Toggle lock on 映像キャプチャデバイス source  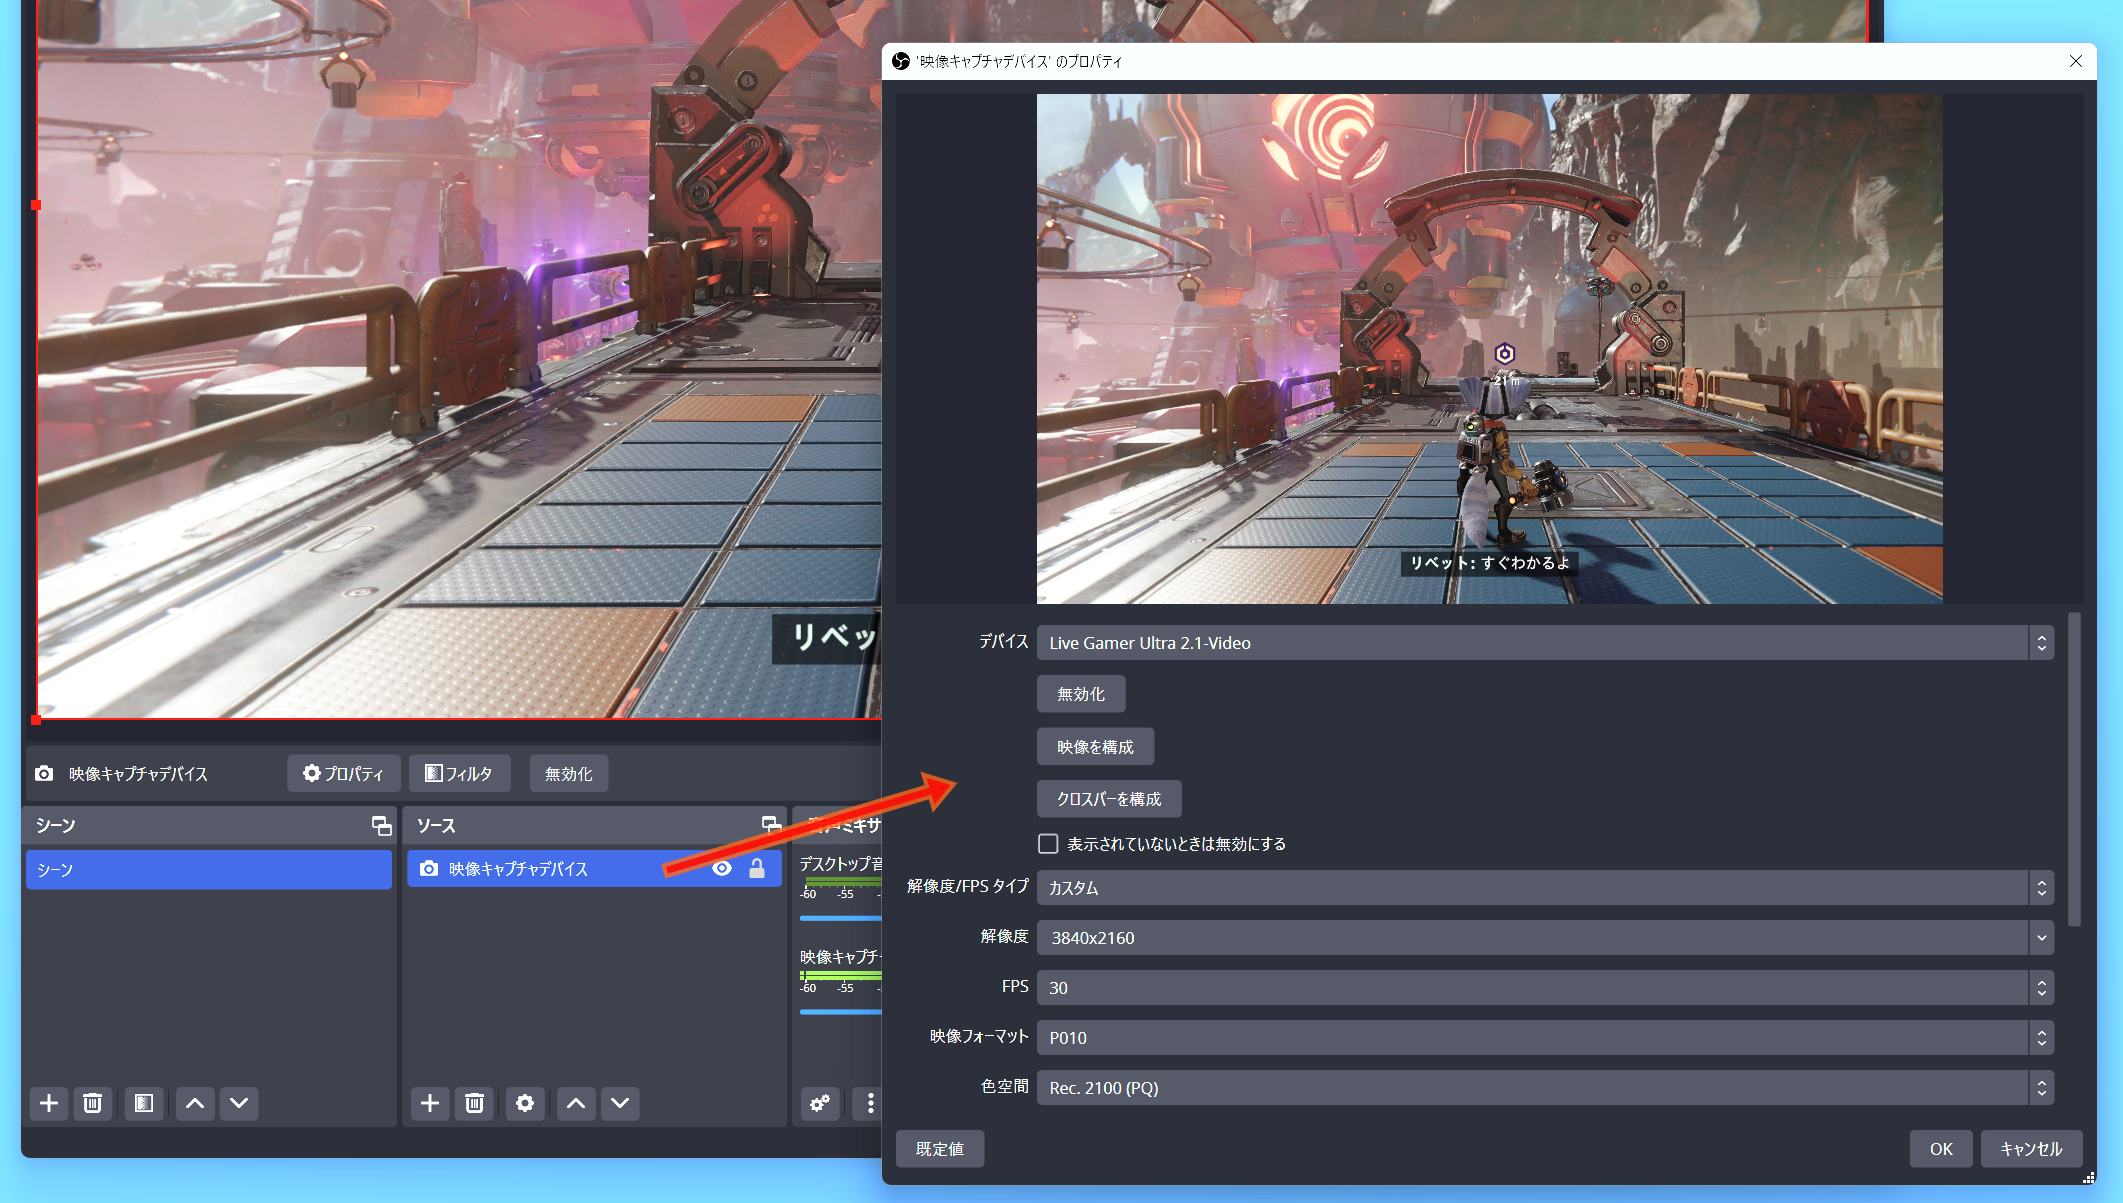[757, 868]
